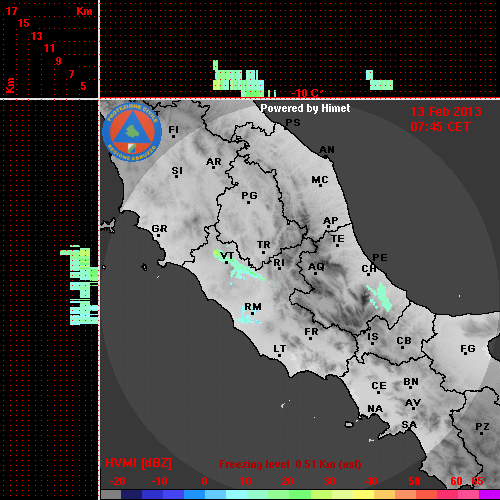500x500 pixels.
Task: Click the '-10' value on the dBZ scale
Action: click(159, 481)
